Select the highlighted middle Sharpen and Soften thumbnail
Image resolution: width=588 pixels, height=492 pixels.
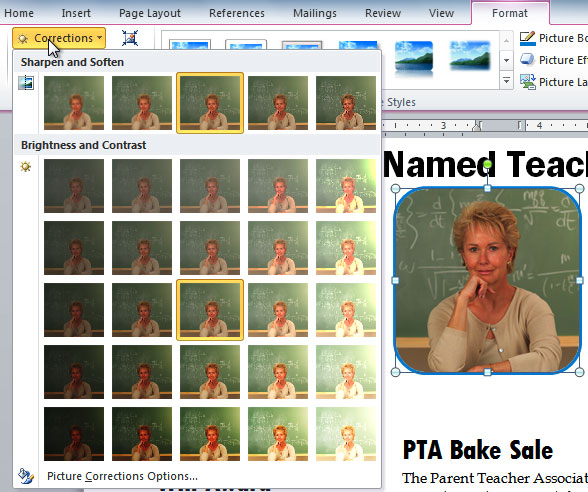[x=210, y=103]
